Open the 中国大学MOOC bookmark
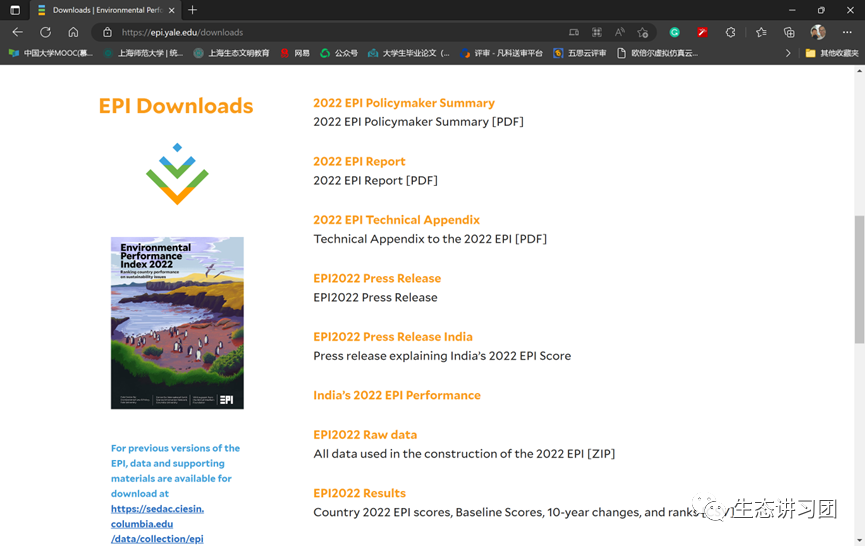The image size is (865, 546). [x=50, y=53]
